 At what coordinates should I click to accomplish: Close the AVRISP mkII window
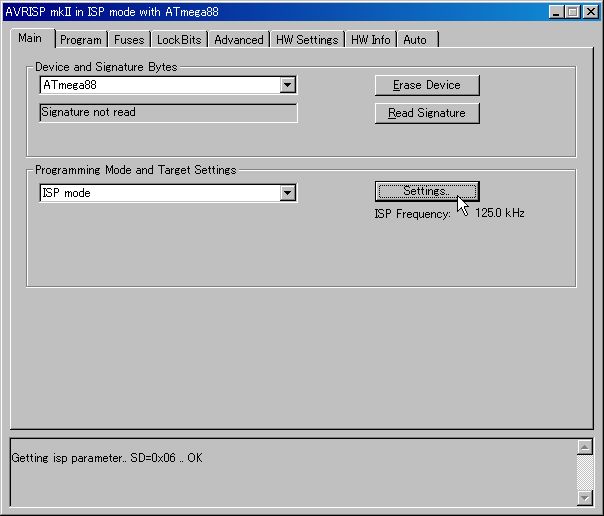591,12
